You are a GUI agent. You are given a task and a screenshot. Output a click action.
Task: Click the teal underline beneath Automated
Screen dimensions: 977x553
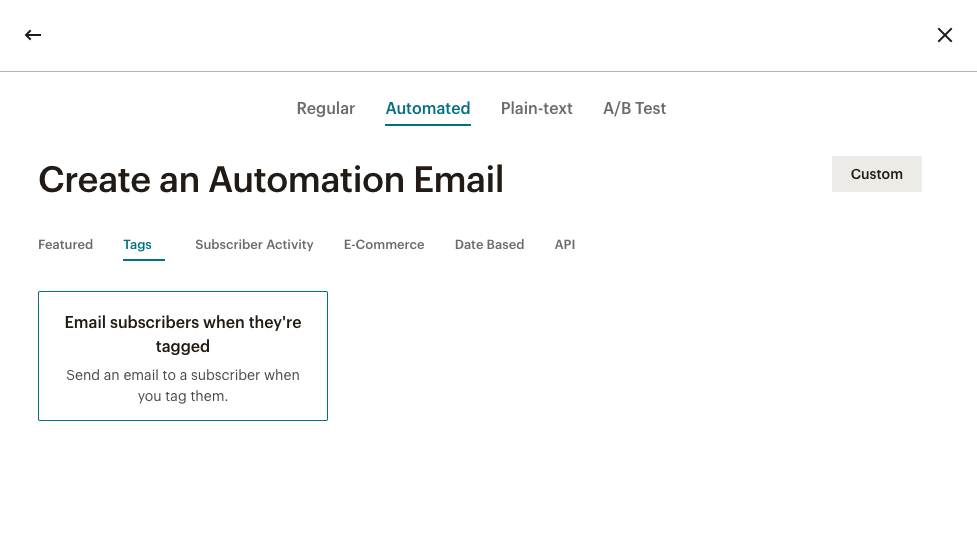point(427,125)
